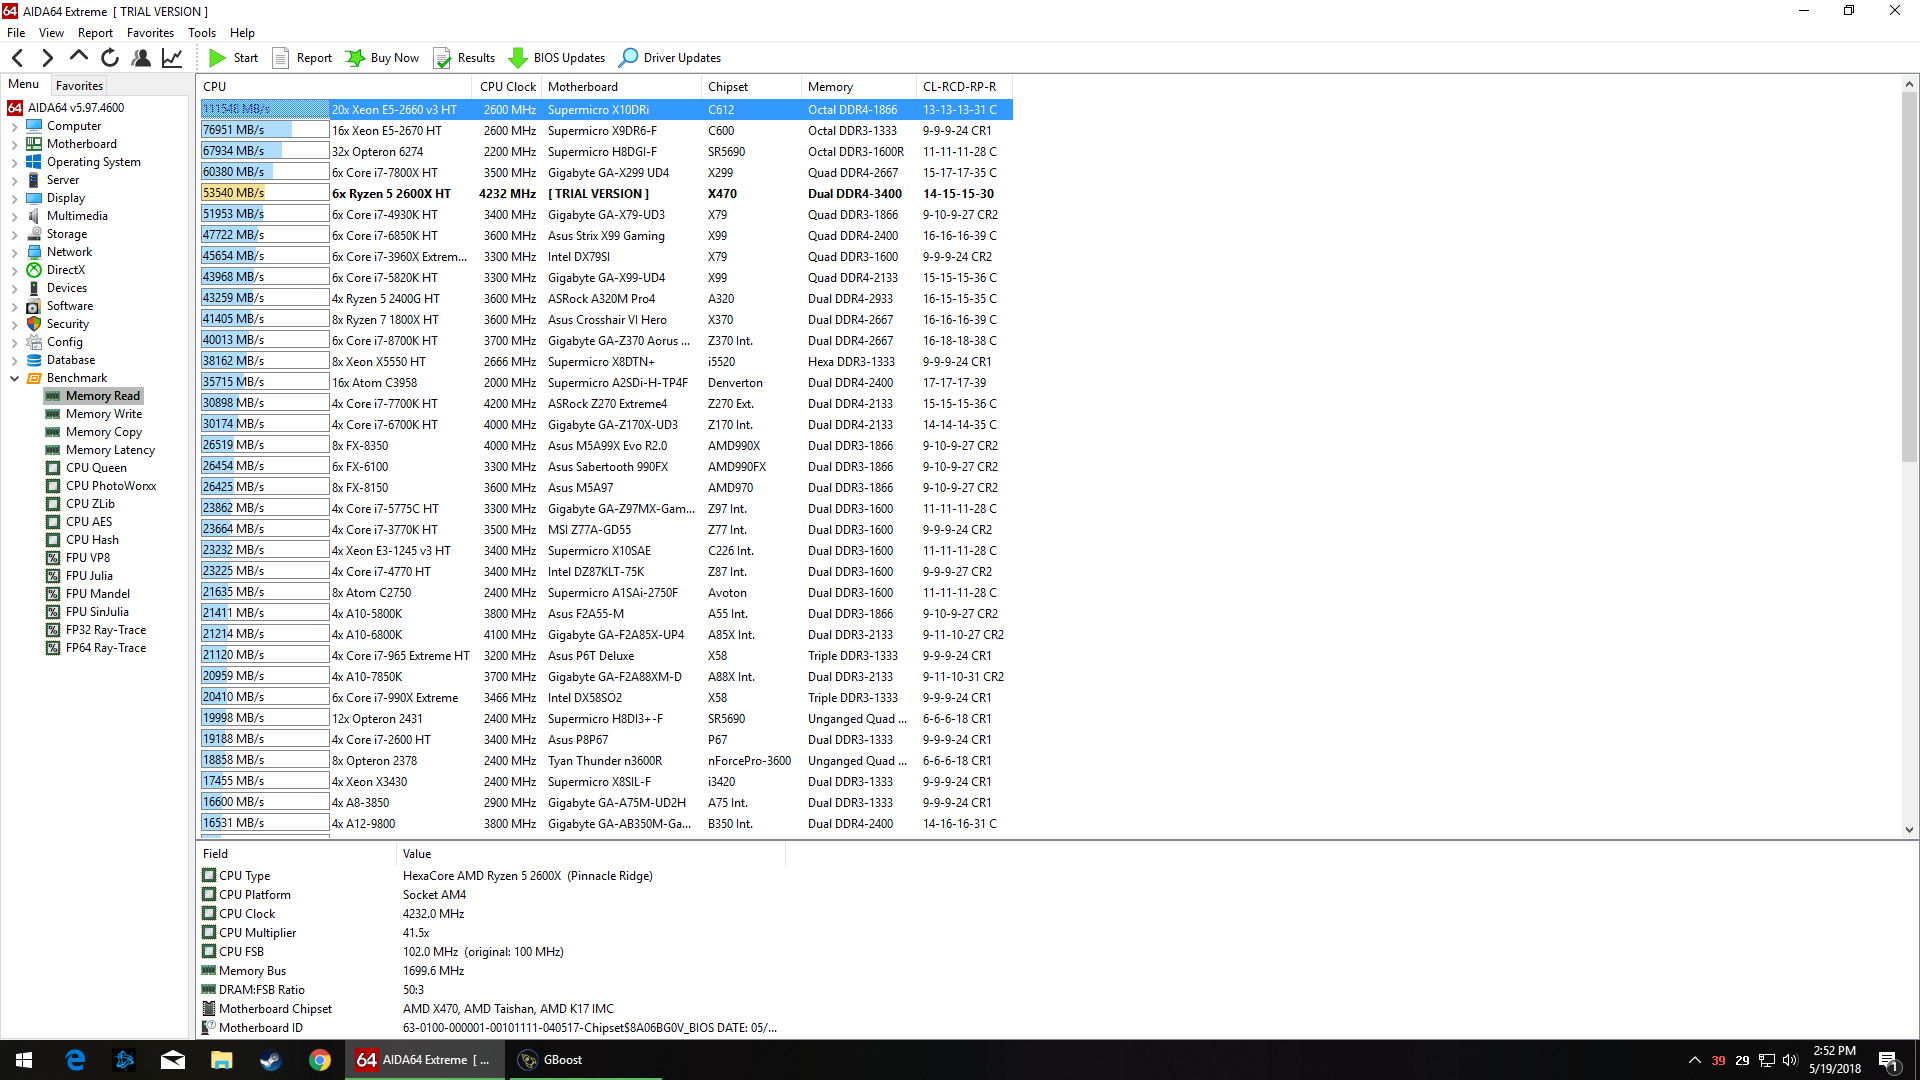Viewport: 1920px width, 1080px height.
Task: Collapse the Benchmark tree node
Action: pyautogui.click(x=14, y=379)
